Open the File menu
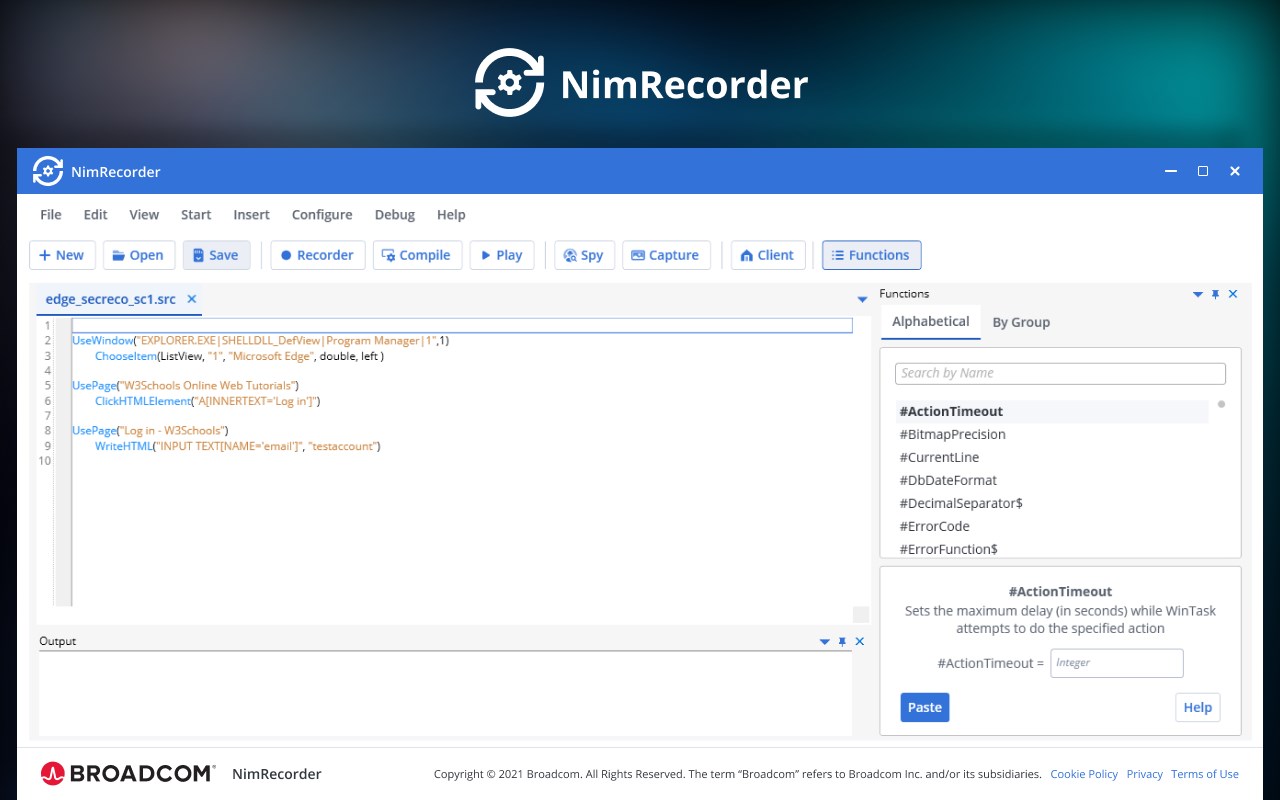The image size is (1280, 800). (x=51, y=214)
